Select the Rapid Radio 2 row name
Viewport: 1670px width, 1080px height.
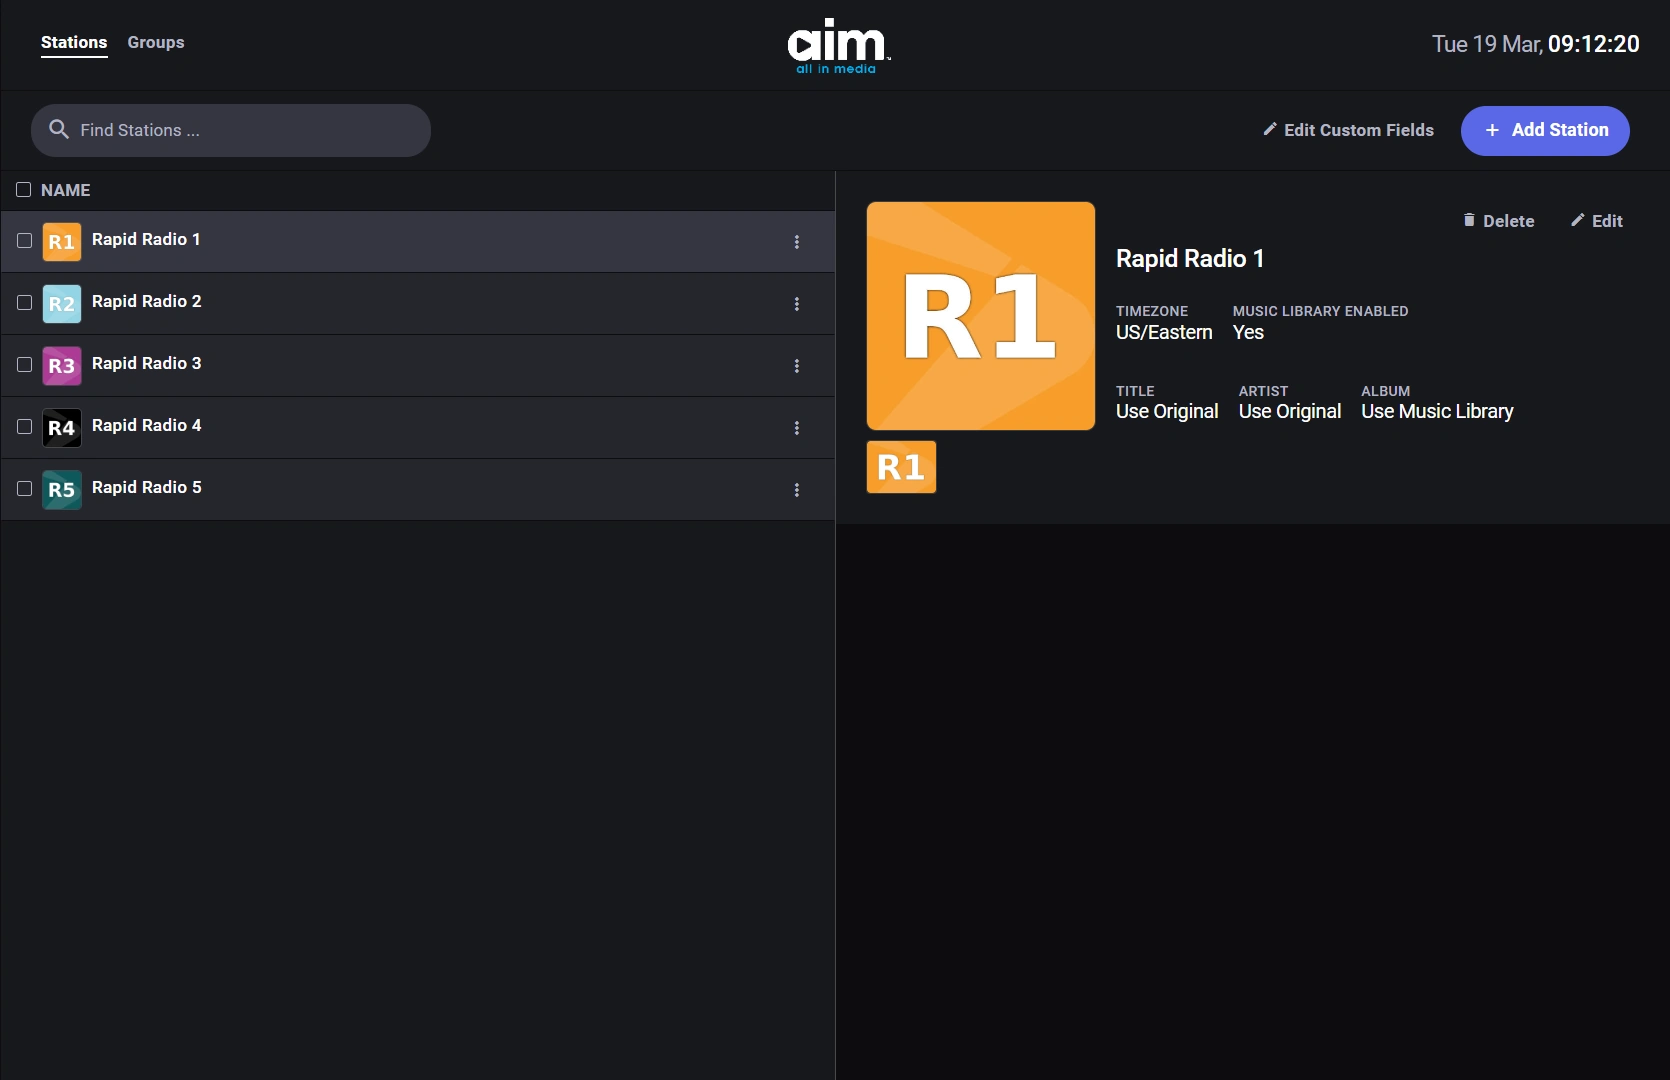point(147,301)
